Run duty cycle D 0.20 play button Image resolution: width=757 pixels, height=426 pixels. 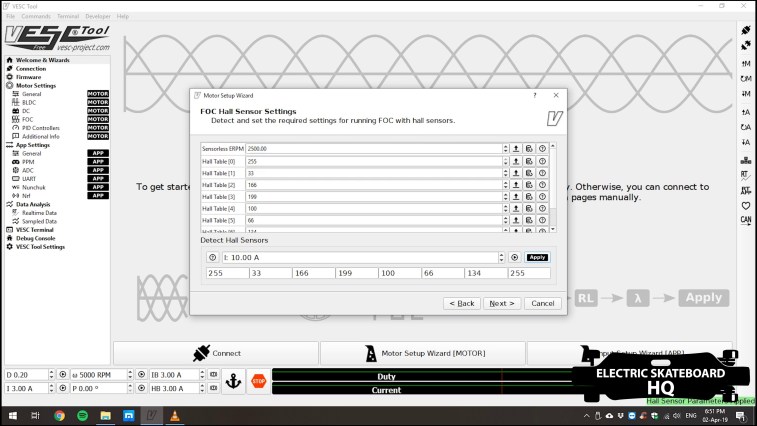[63, 373]
